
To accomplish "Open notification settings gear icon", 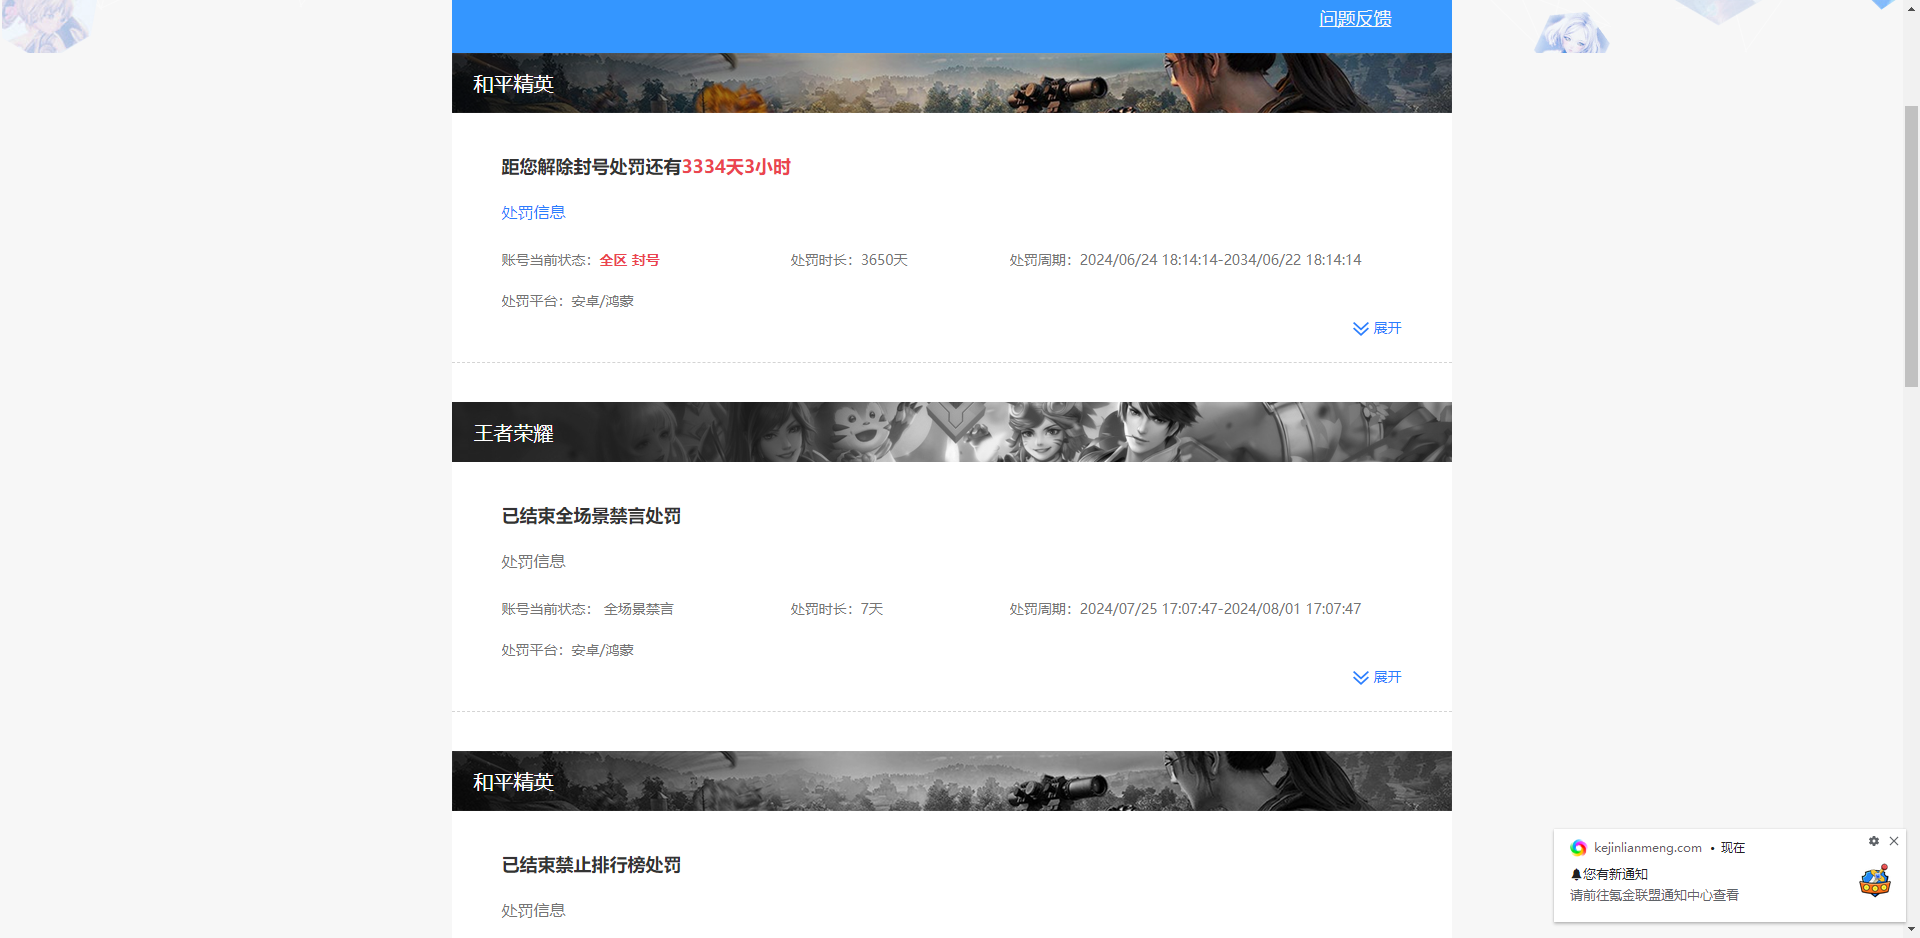I will point(1874,841).
